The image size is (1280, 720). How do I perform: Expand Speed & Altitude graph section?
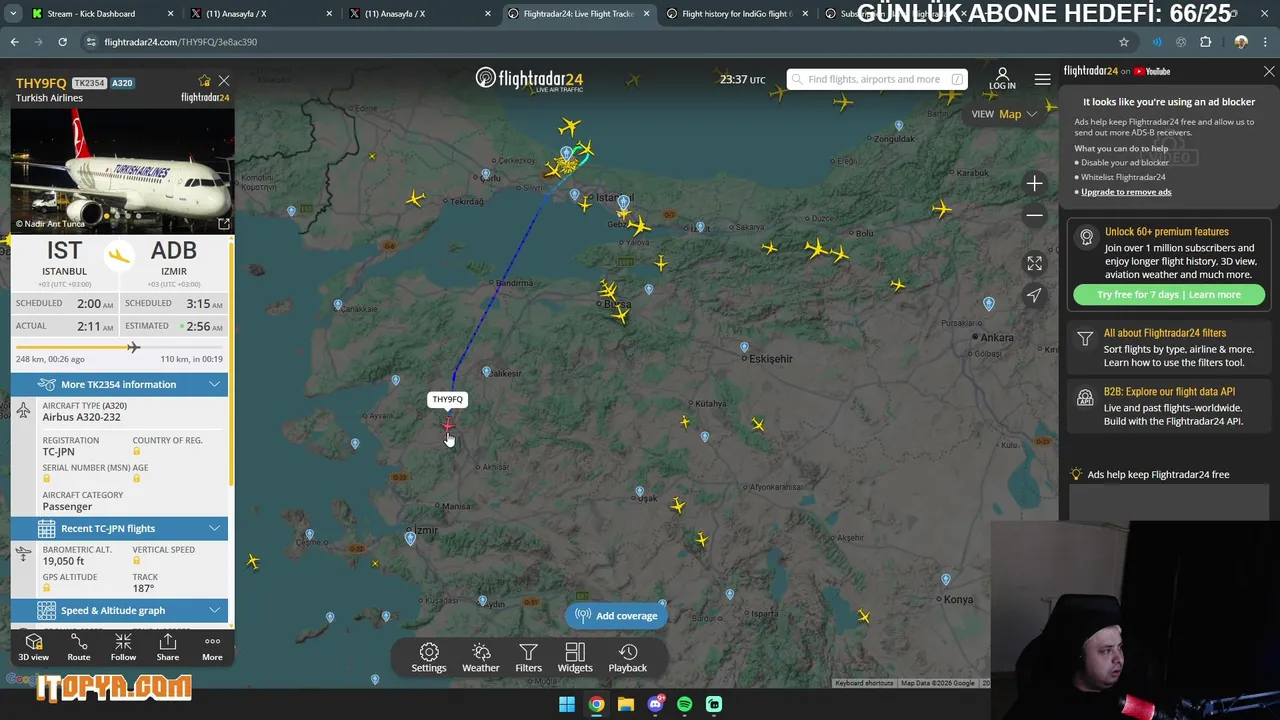coord(119,610)
